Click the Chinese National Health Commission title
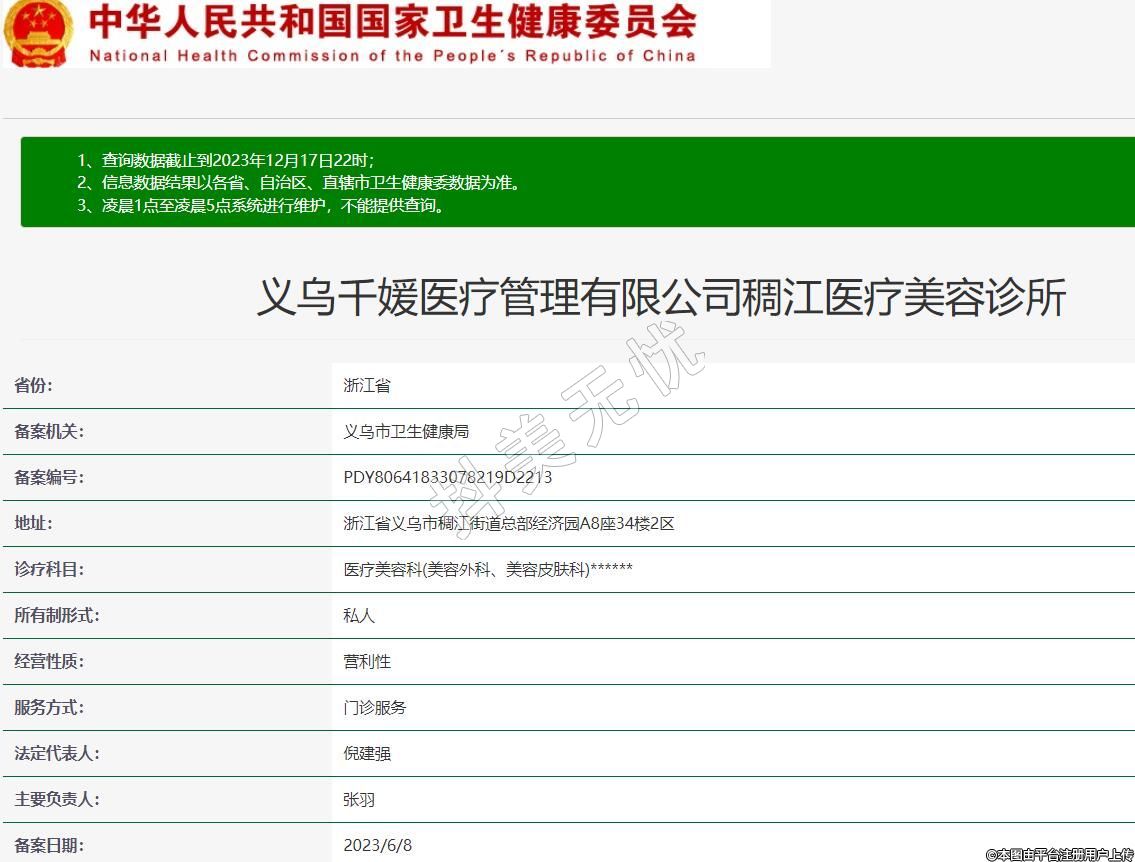This screenshot has width=1135, height=862. 392,21
